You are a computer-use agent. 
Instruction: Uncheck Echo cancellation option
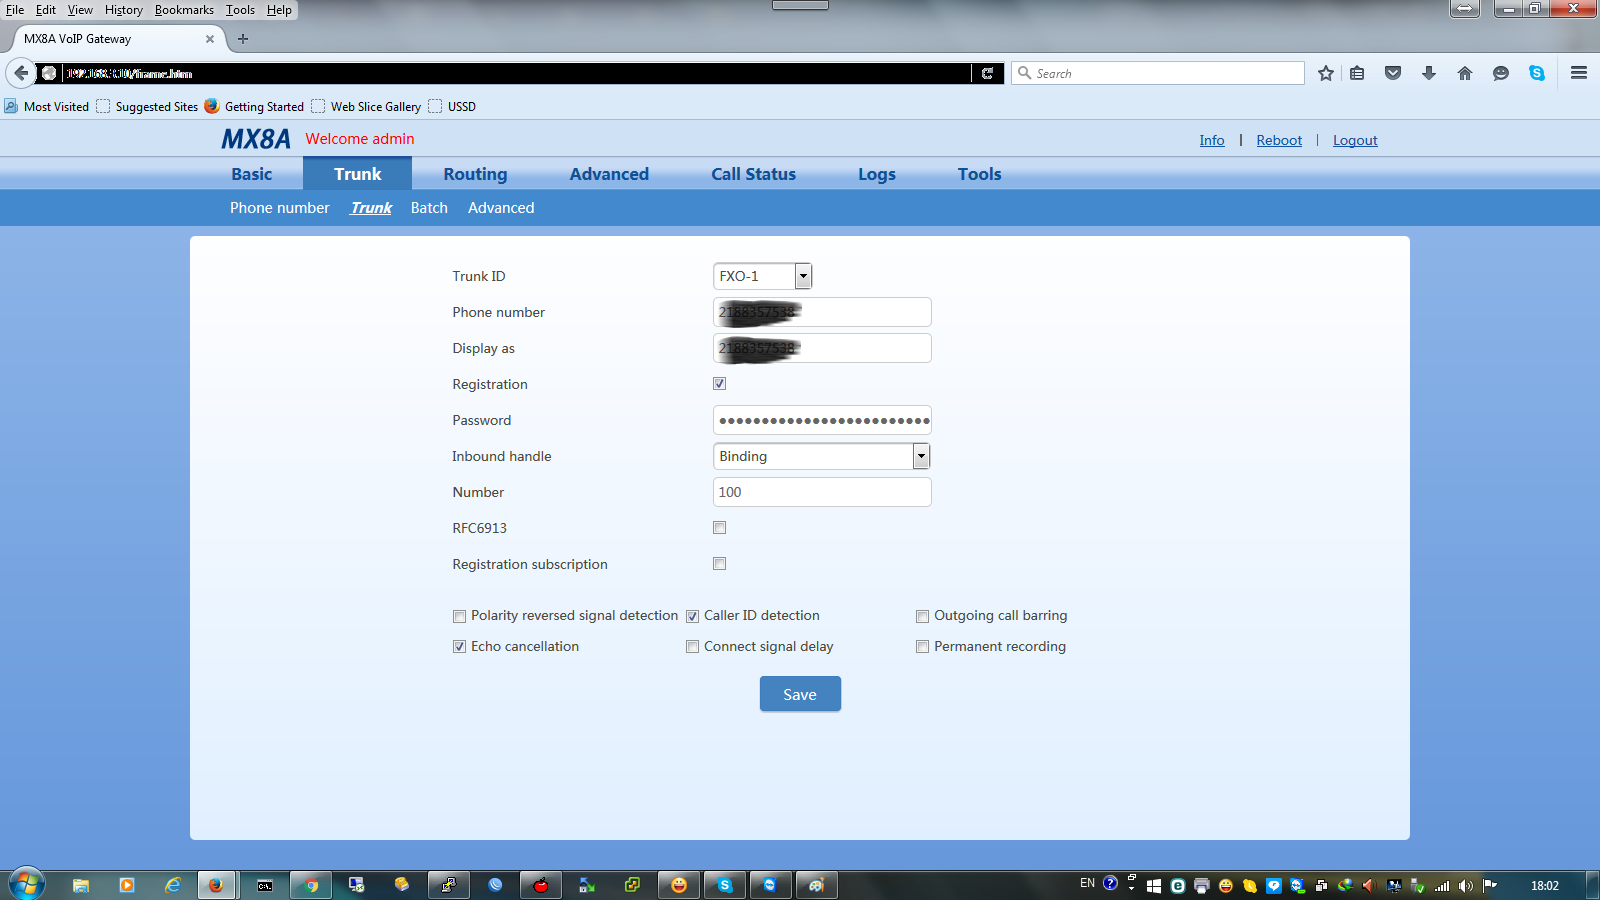460,647
